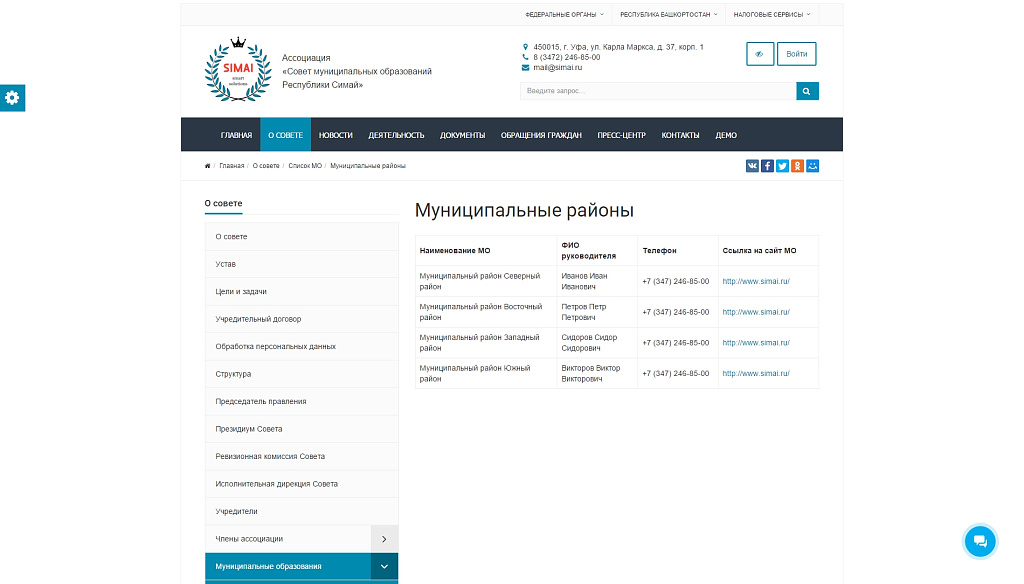Share page via the VK icon
The width and height of the screenshot is (1024, 584).
click(752, 165)
